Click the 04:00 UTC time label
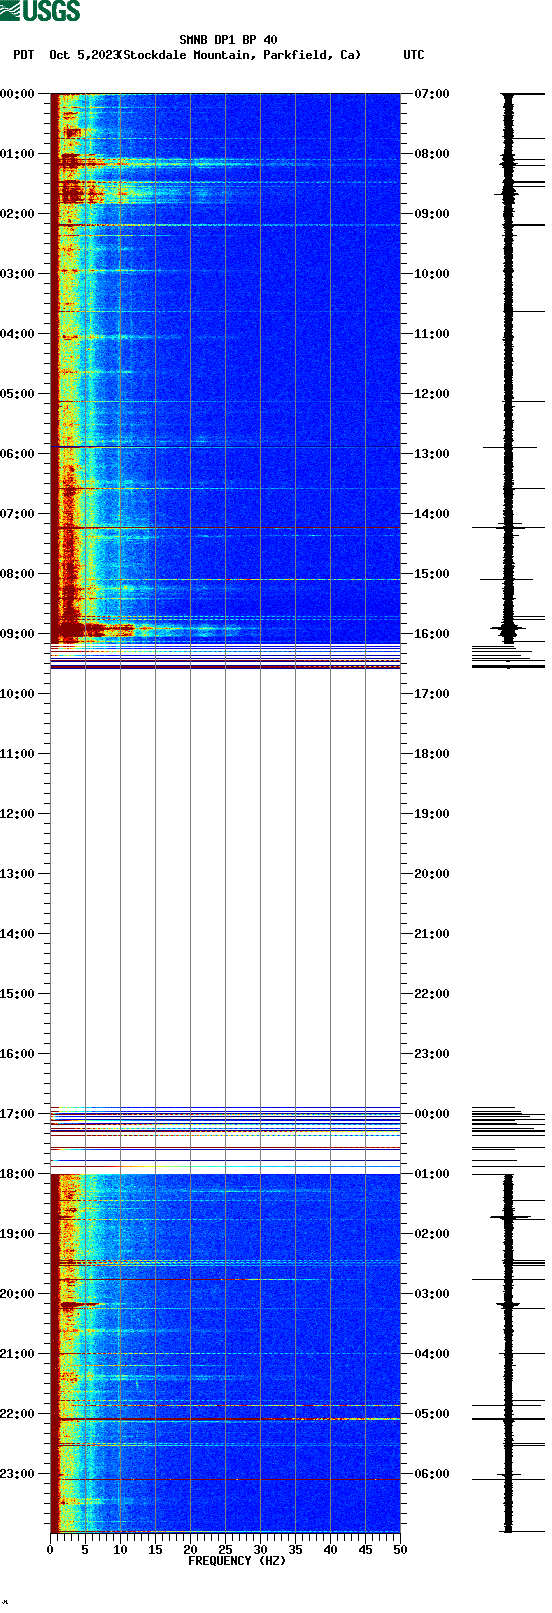This screenshot has height=1613, width=552. 432,1354
